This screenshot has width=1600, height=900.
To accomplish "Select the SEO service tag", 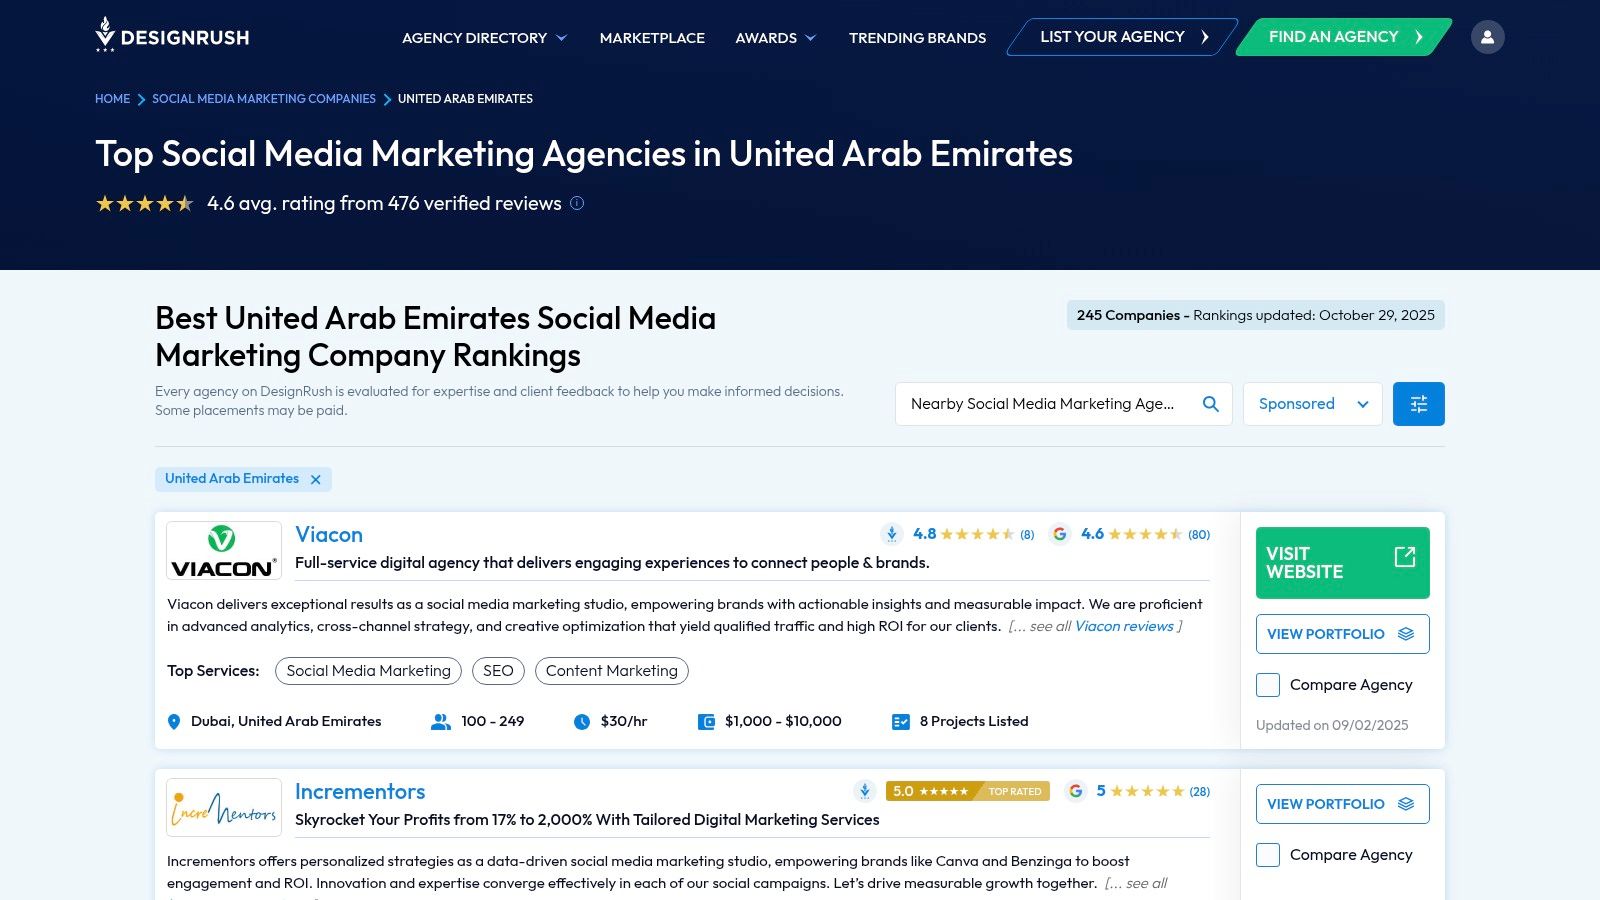I will pyautogui.click(x=498, y=671).
